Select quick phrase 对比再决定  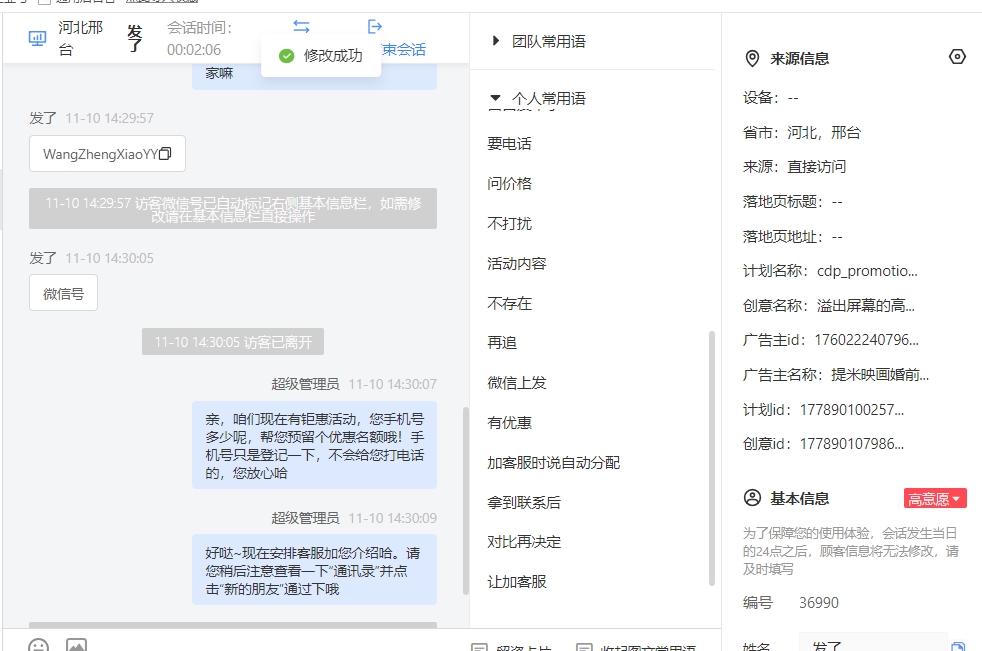pos(524,542)
